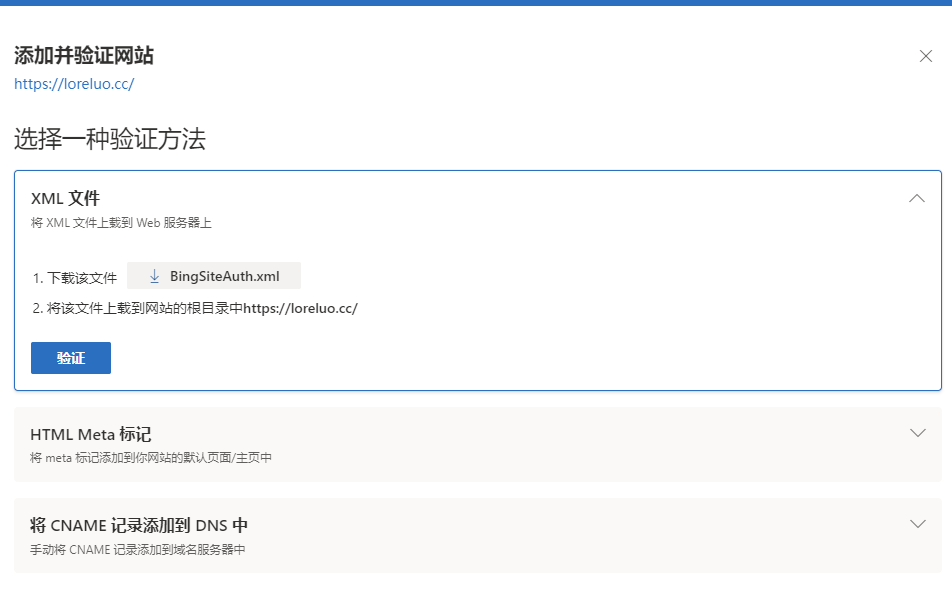Expand the HTML Meta 标记 chevron
This screenshot has width=952, height=609.
pyautogui.click(x=917, y=433)
